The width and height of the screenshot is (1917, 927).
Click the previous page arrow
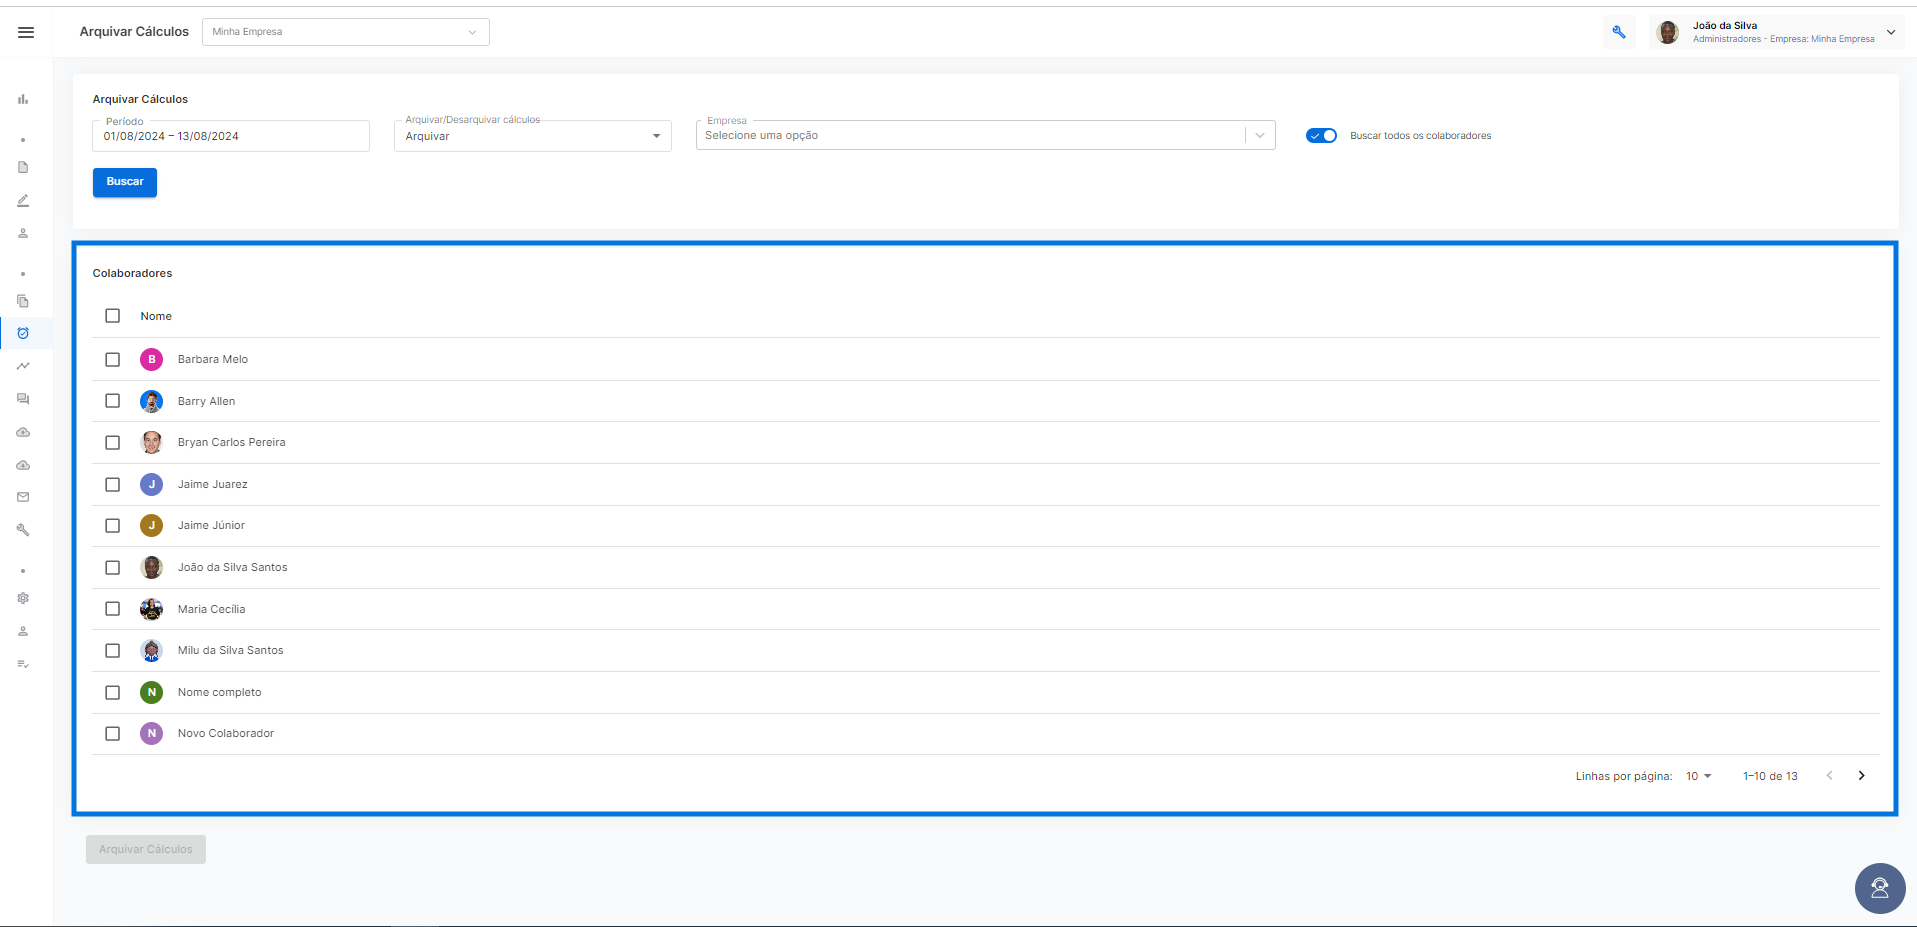click(1829, 776)
